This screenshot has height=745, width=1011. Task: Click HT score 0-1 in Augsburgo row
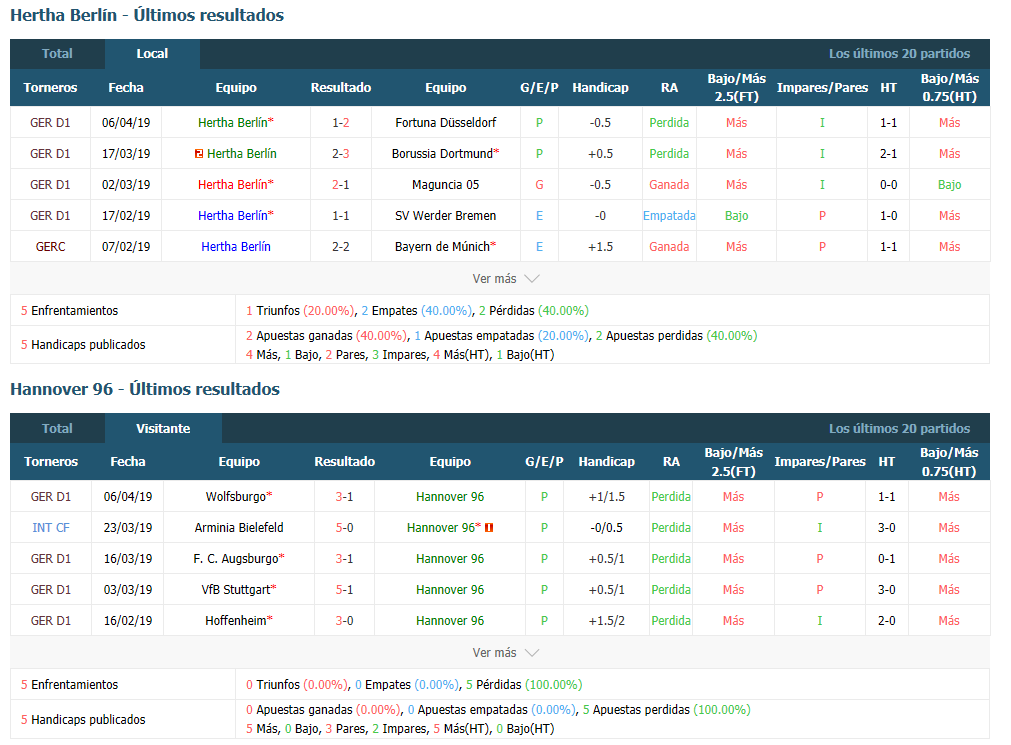tap(887, 559)
